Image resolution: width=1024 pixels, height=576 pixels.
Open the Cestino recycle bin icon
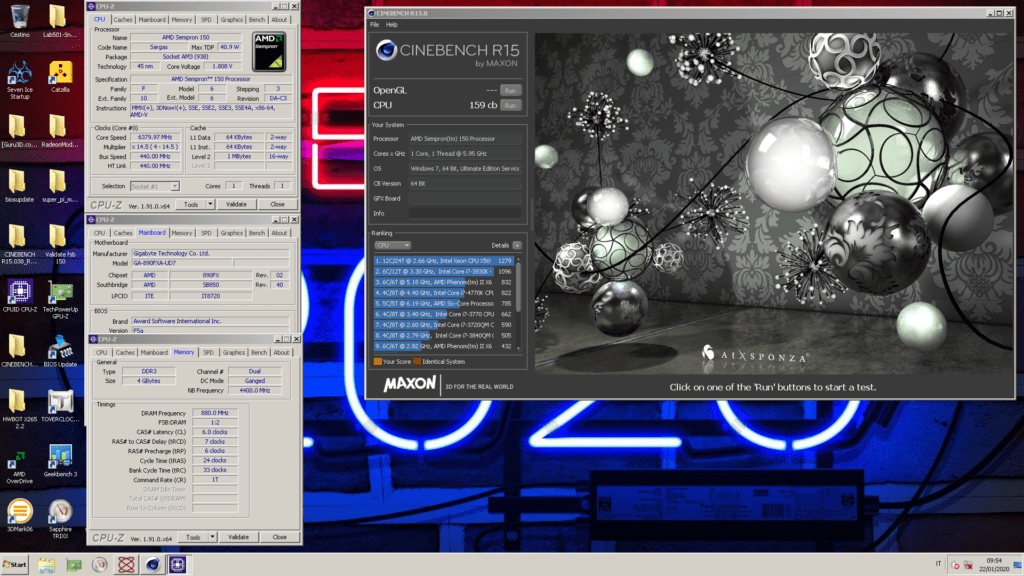point(20,21)
